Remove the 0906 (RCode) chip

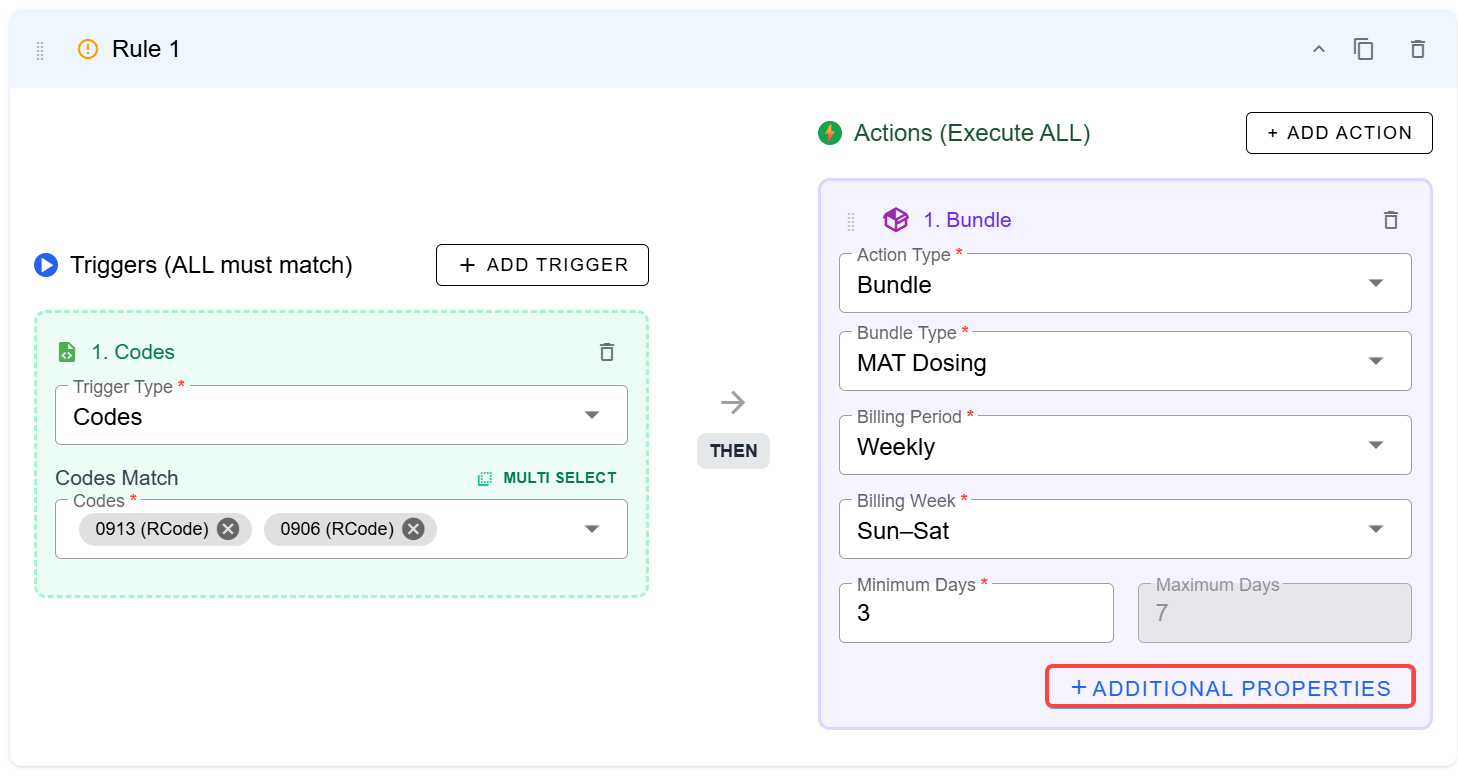(x=413, y=529)
